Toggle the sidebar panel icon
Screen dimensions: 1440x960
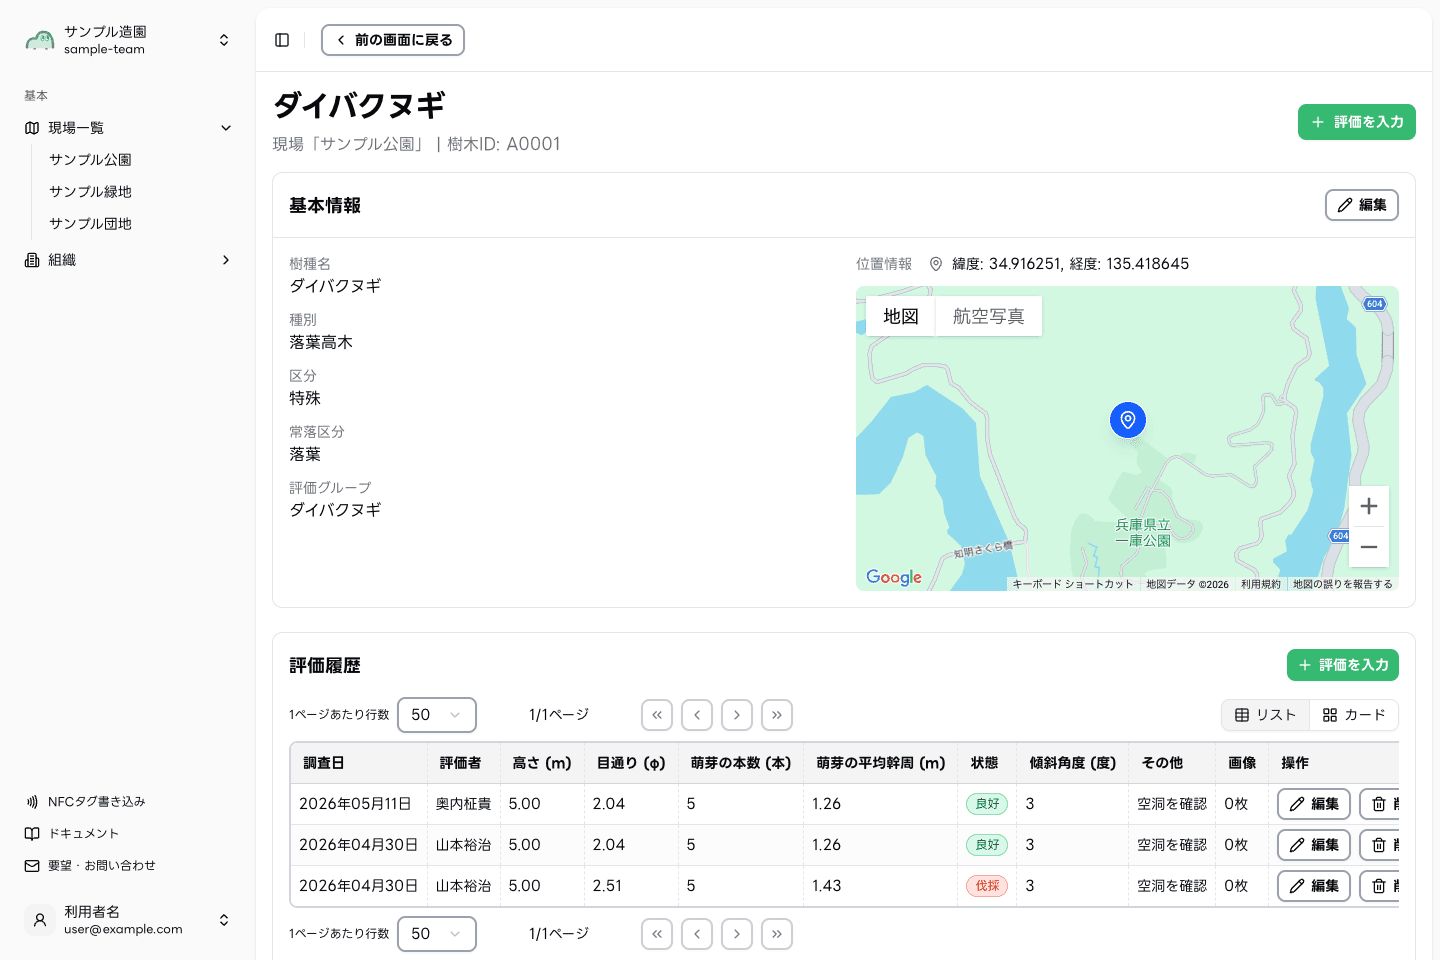point(282,40)
